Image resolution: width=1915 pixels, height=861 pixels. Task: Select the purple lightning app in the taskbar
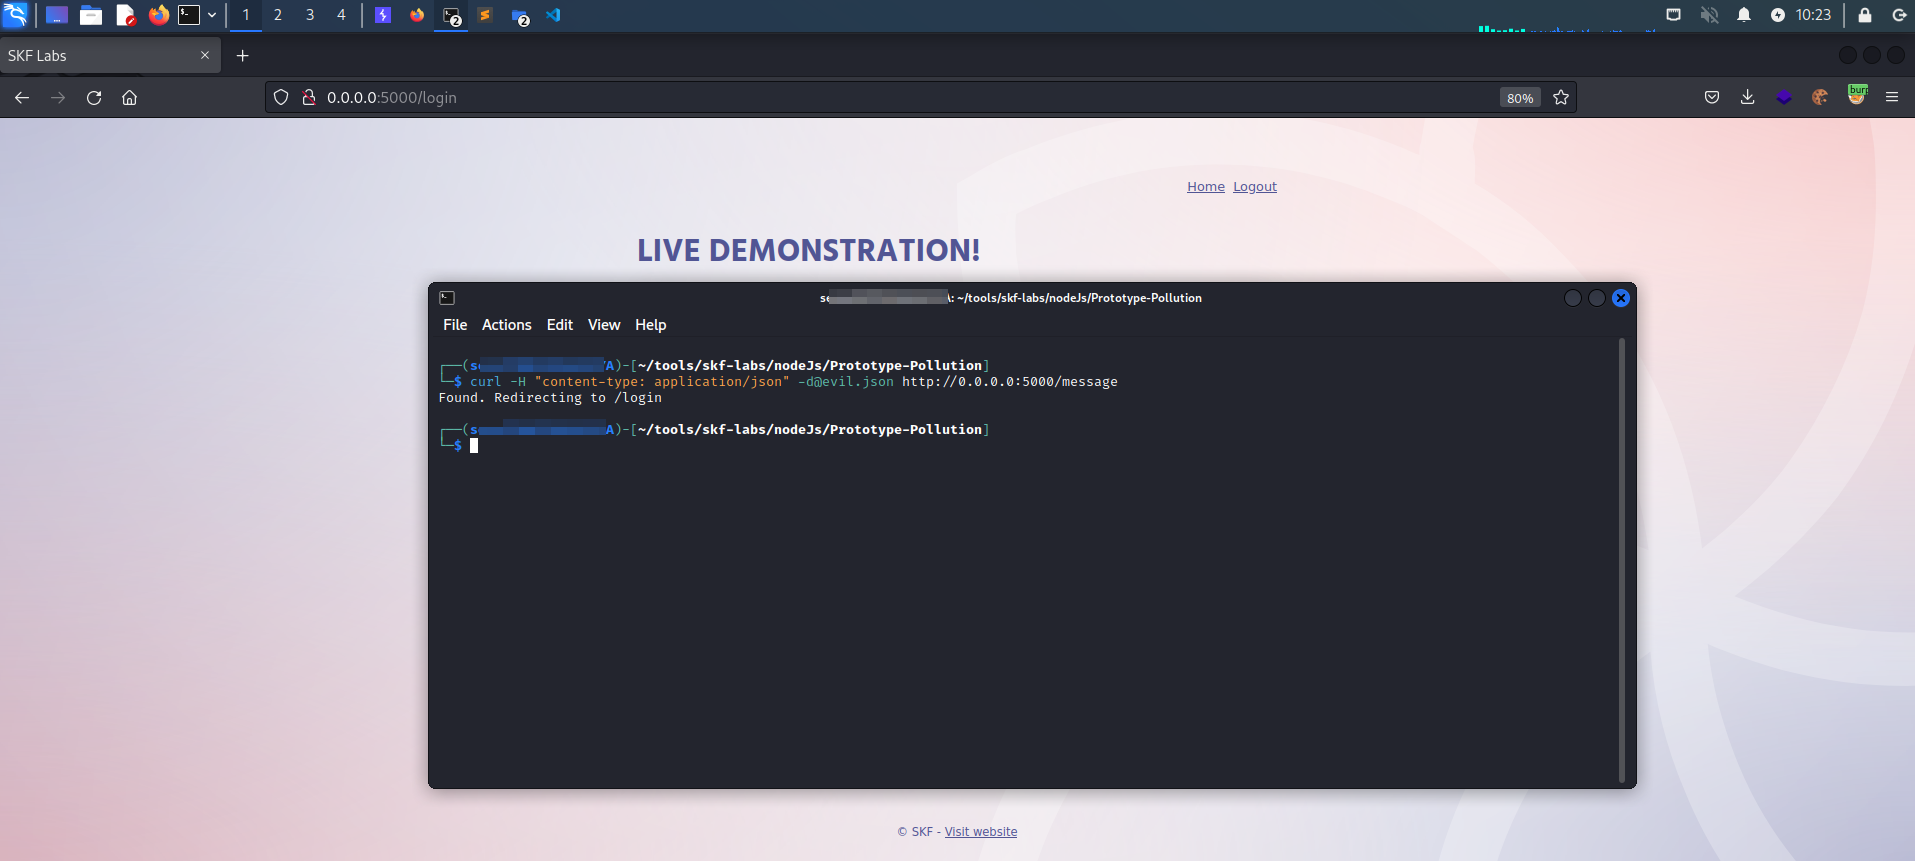[x=383, y=15]
